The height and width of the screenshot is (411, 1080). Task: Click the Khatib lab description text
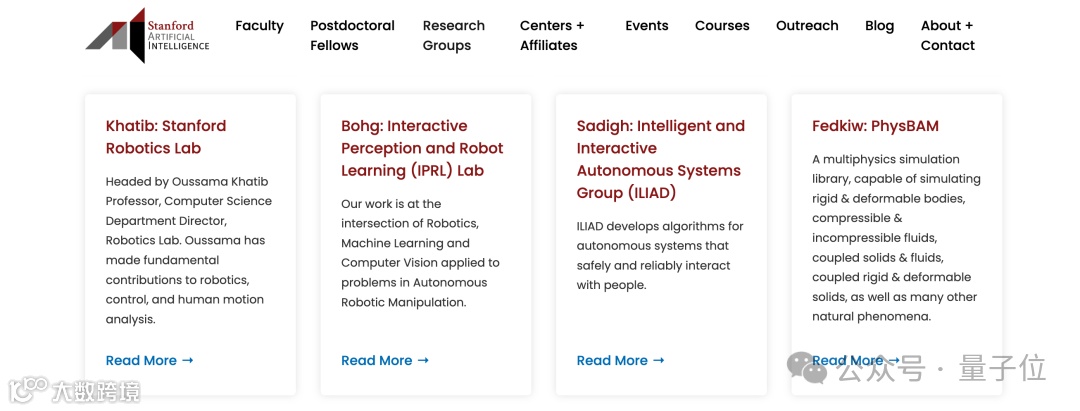[x=188, y=250]
